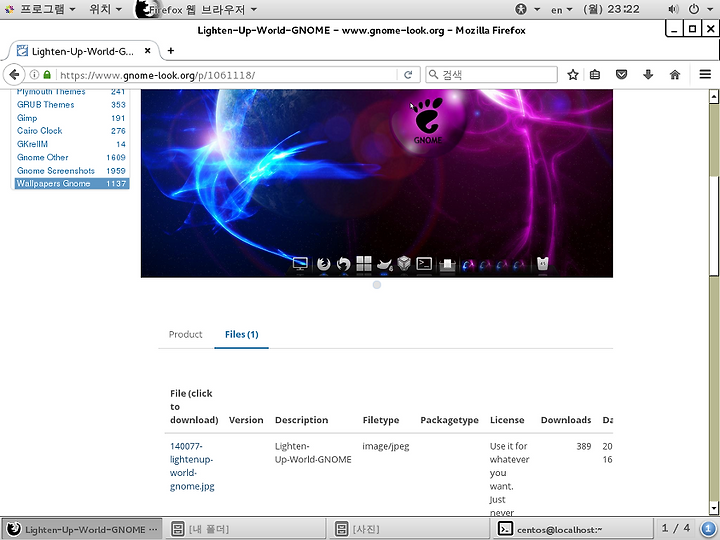Image resolution: width=720 pixels, height=540 pixels.
Task: Open the clock showing (월) 23:22
Action: tap(611, 9)
